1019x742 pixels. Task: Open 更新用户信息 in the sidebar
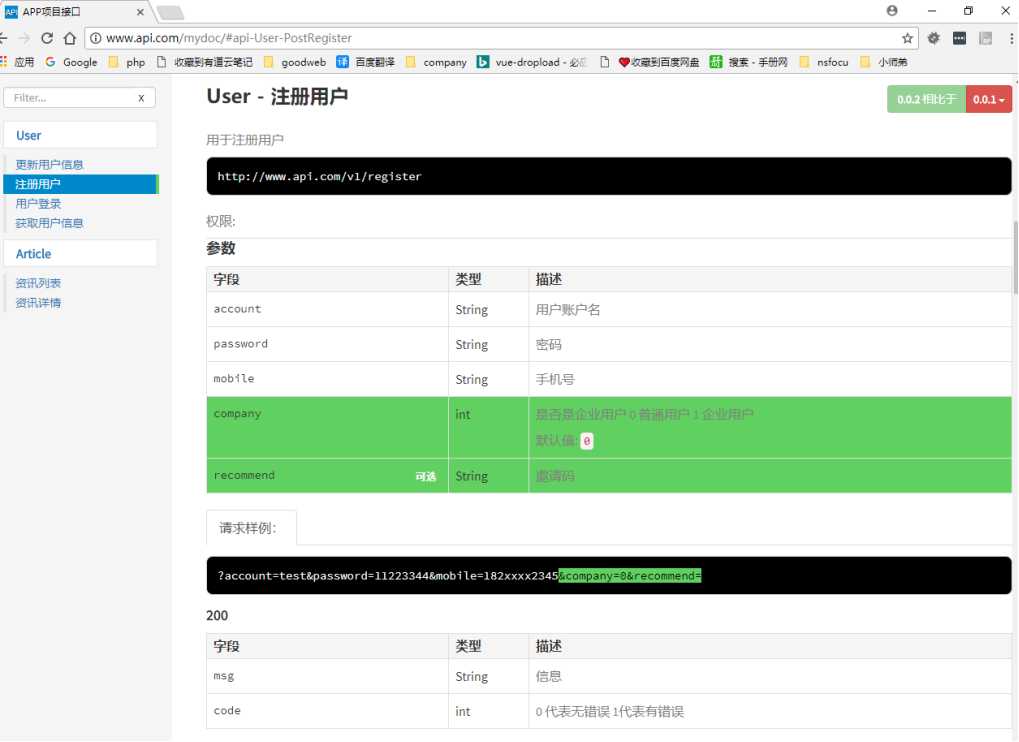[49, 164]
